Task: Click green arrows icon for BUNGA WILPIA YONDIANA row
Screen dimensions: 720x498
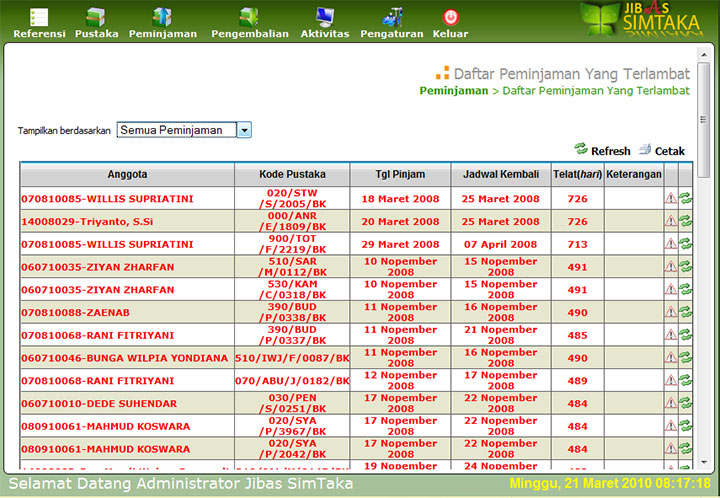Action: [x=686, y=358]
